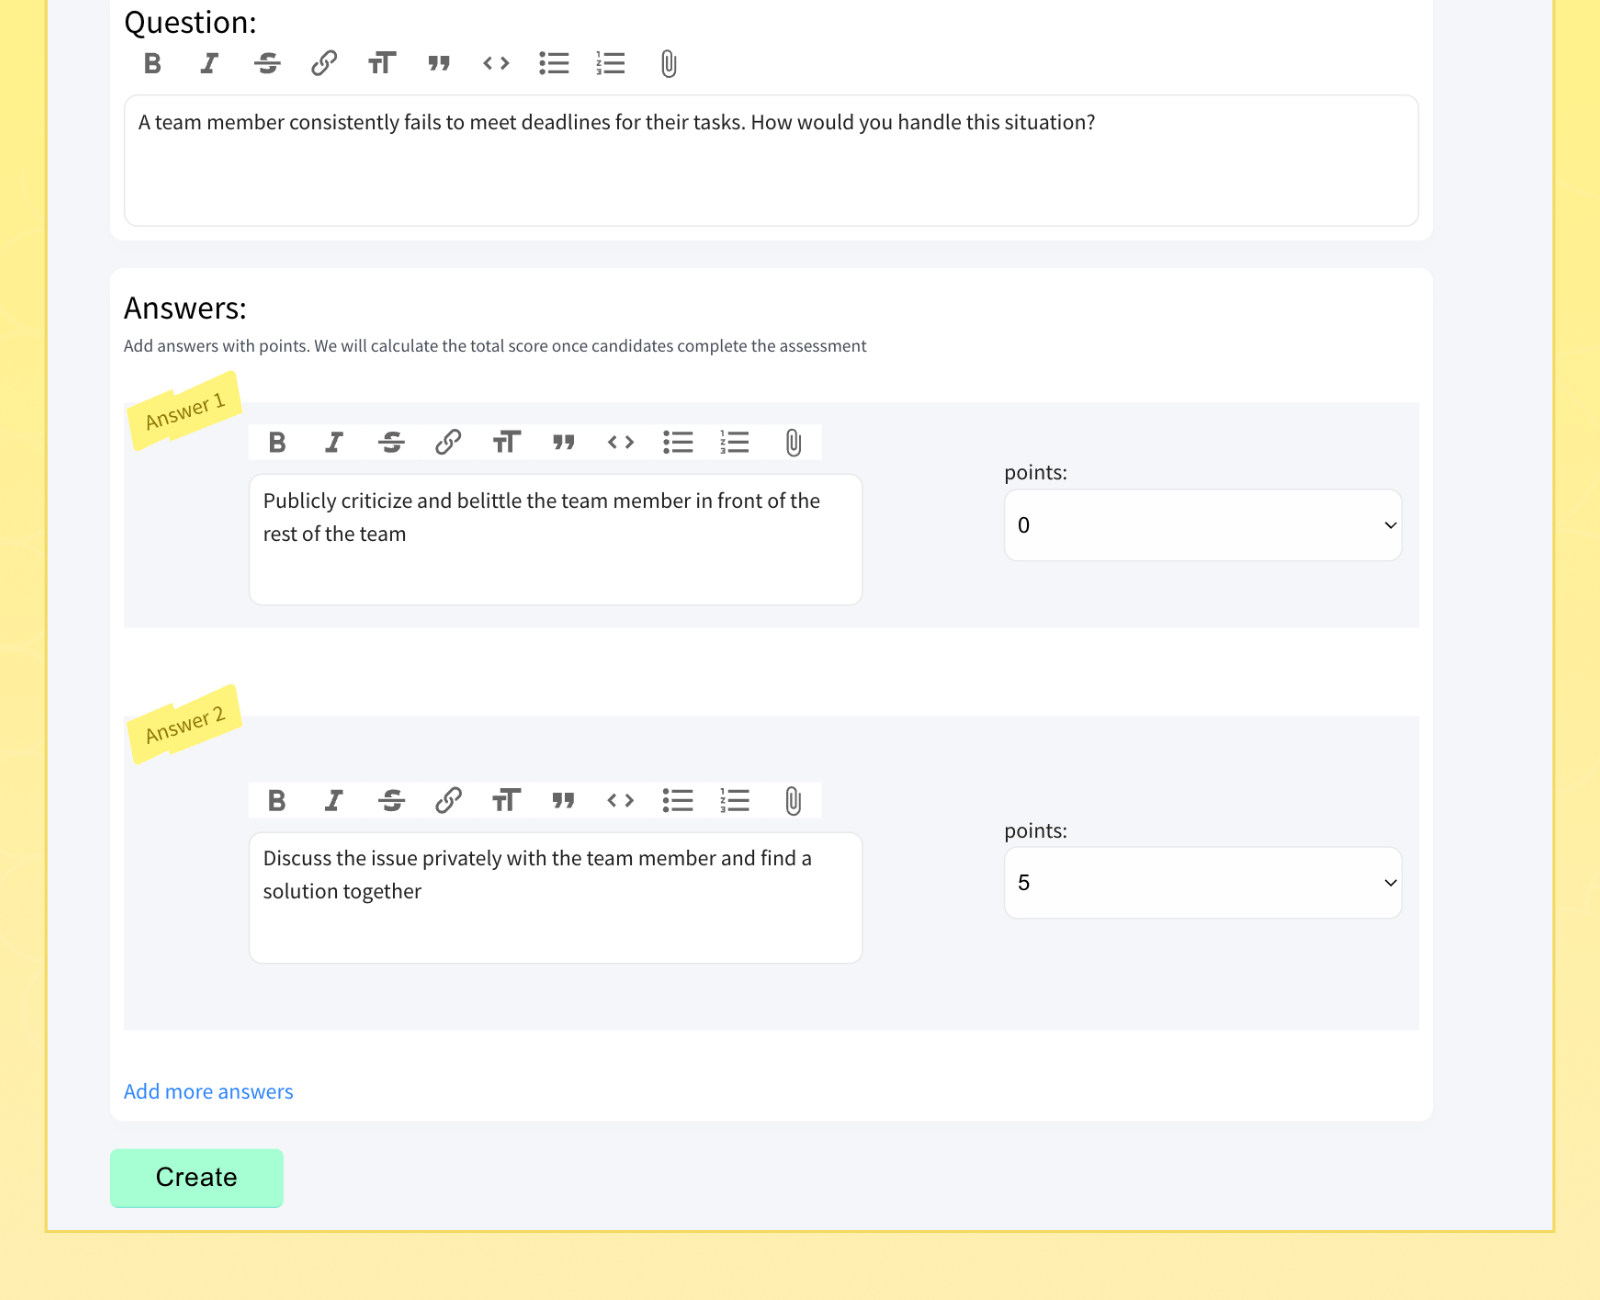The image size is (1600, 1300).
Task: Insert a code block in the Question editor
Action: (495, 63)
